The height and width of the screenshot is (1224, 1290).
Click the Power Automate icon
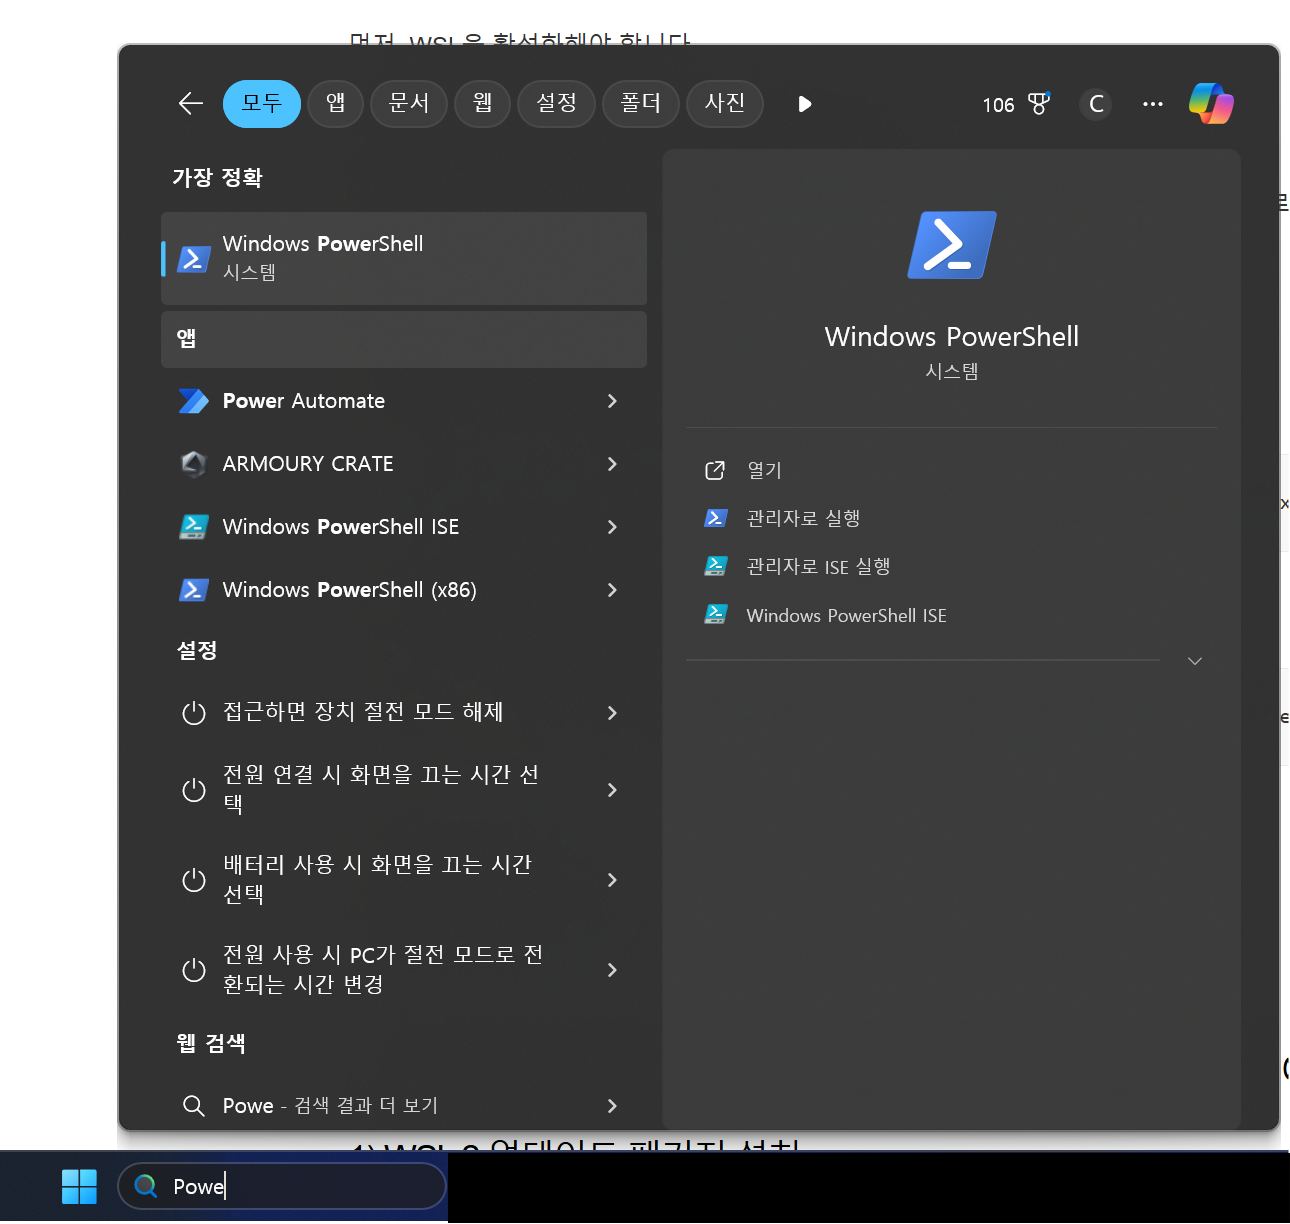tap(194, 401)
